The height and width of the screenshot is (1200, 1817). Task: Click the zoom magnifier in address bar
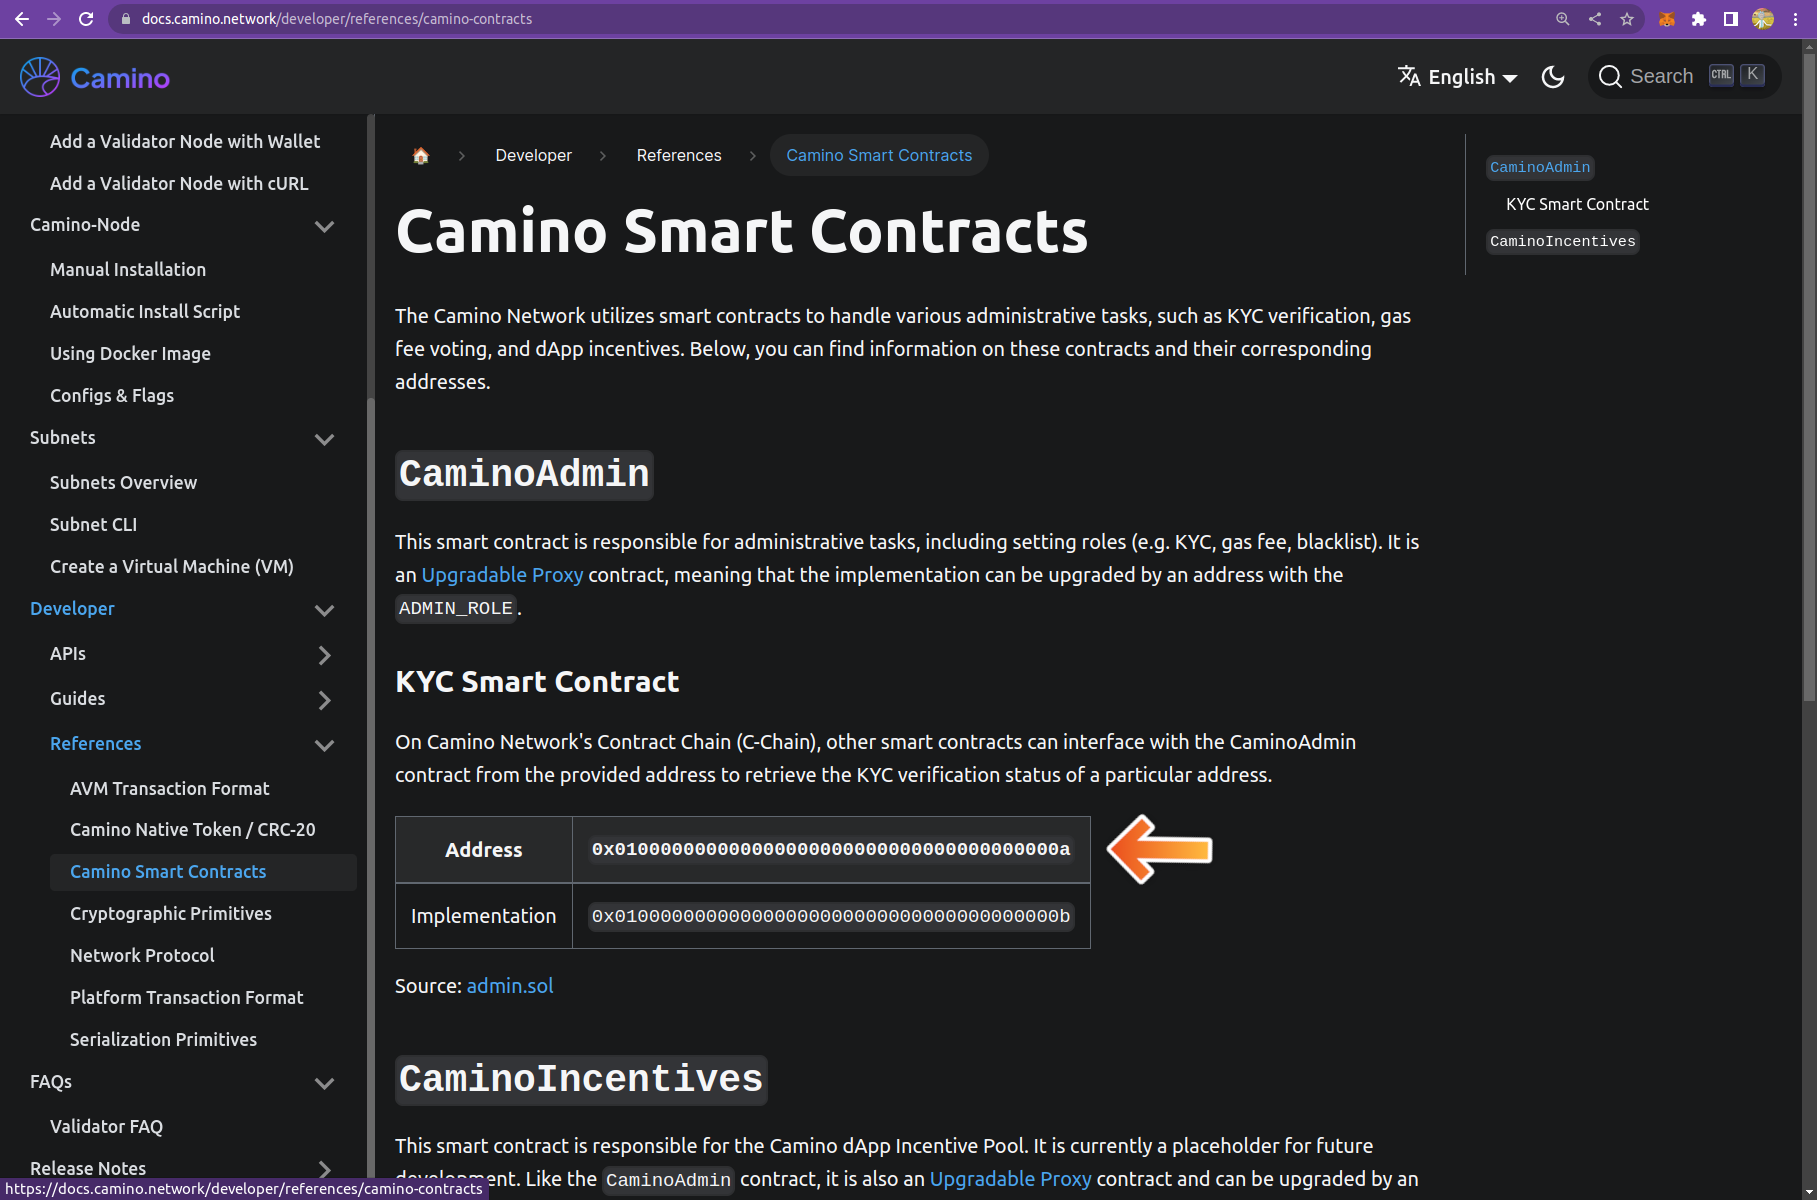tap(1563, 19)
